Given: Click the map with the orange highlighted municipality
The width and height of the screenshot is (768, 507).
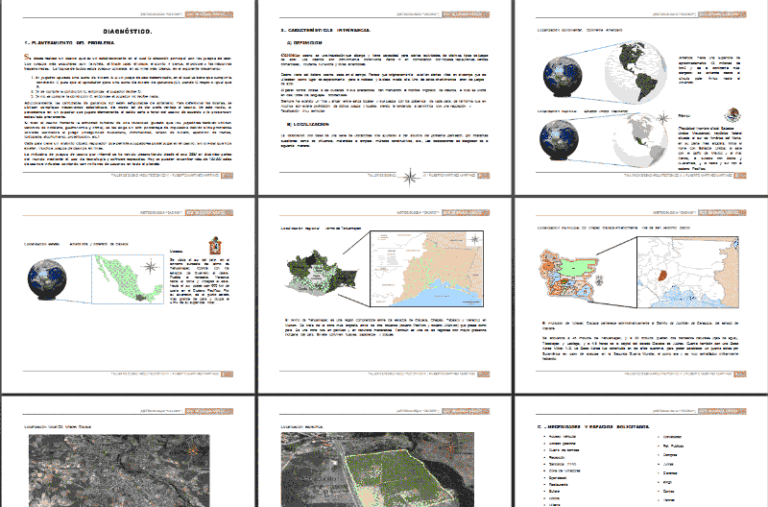Looking at the screenshot, I should 688,272.
